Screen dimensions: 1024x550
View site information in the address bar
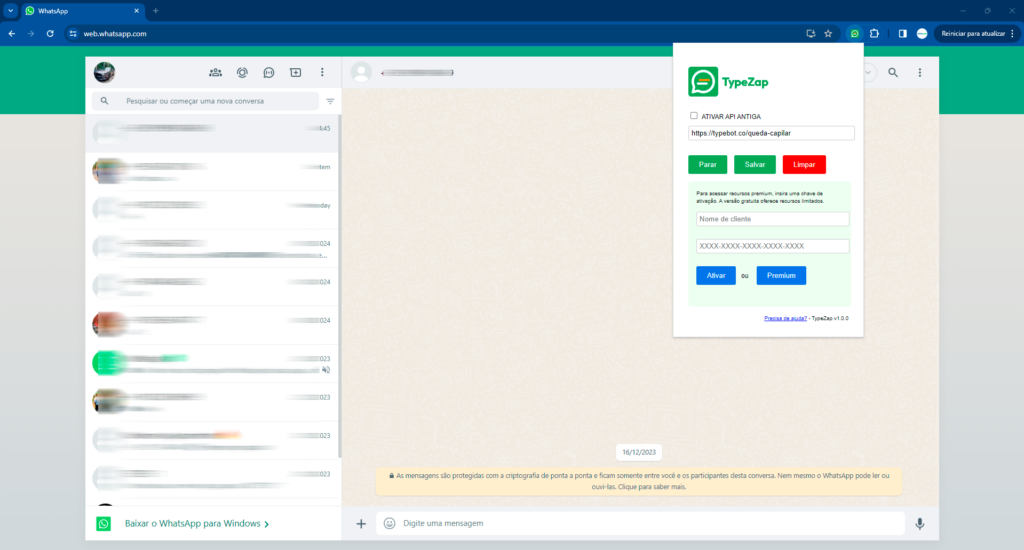pyautogui.click(x=72, y=33)
